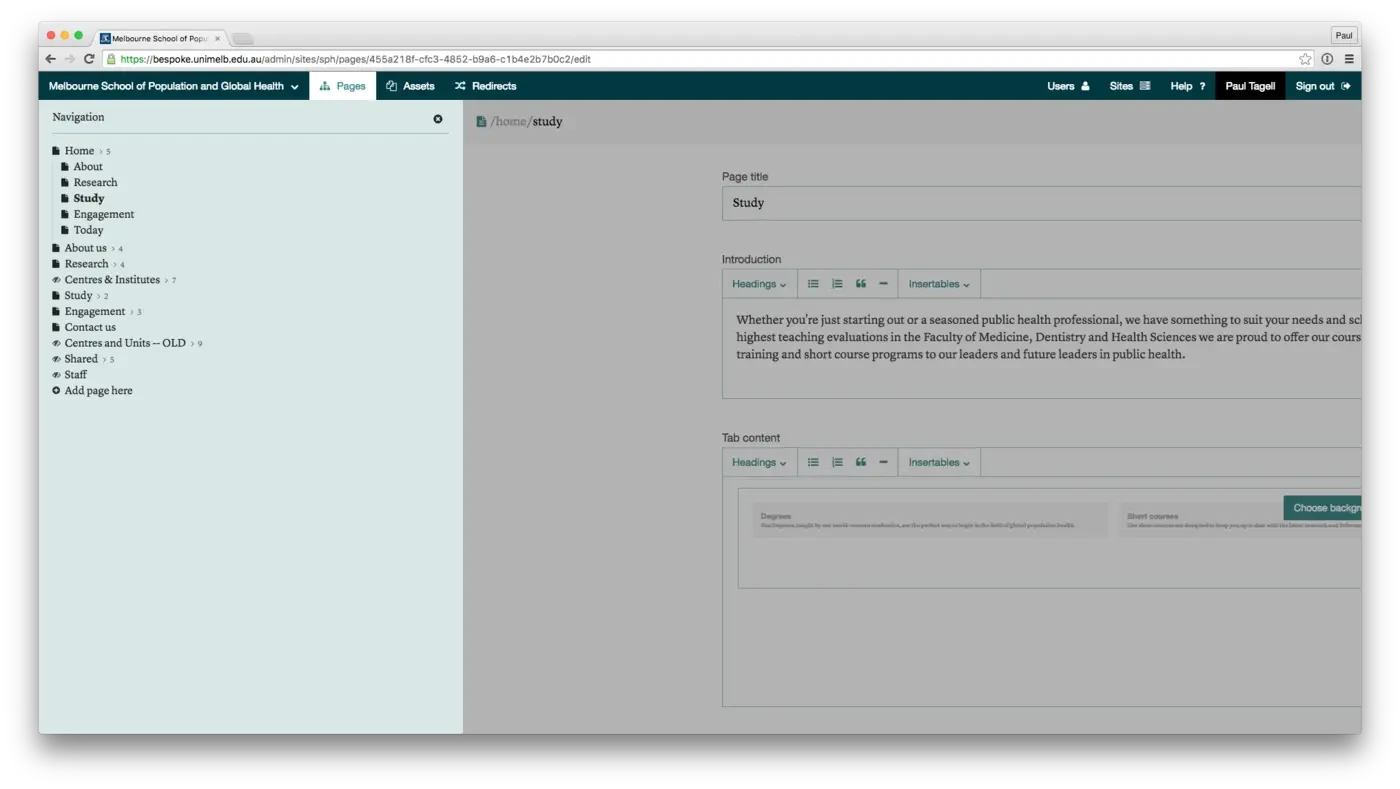The height and width of the screenshot is (789, 1400).
Task: Collapse the Home page's 5 subpages
Action: pyautogui.click(x=104, y=151)
